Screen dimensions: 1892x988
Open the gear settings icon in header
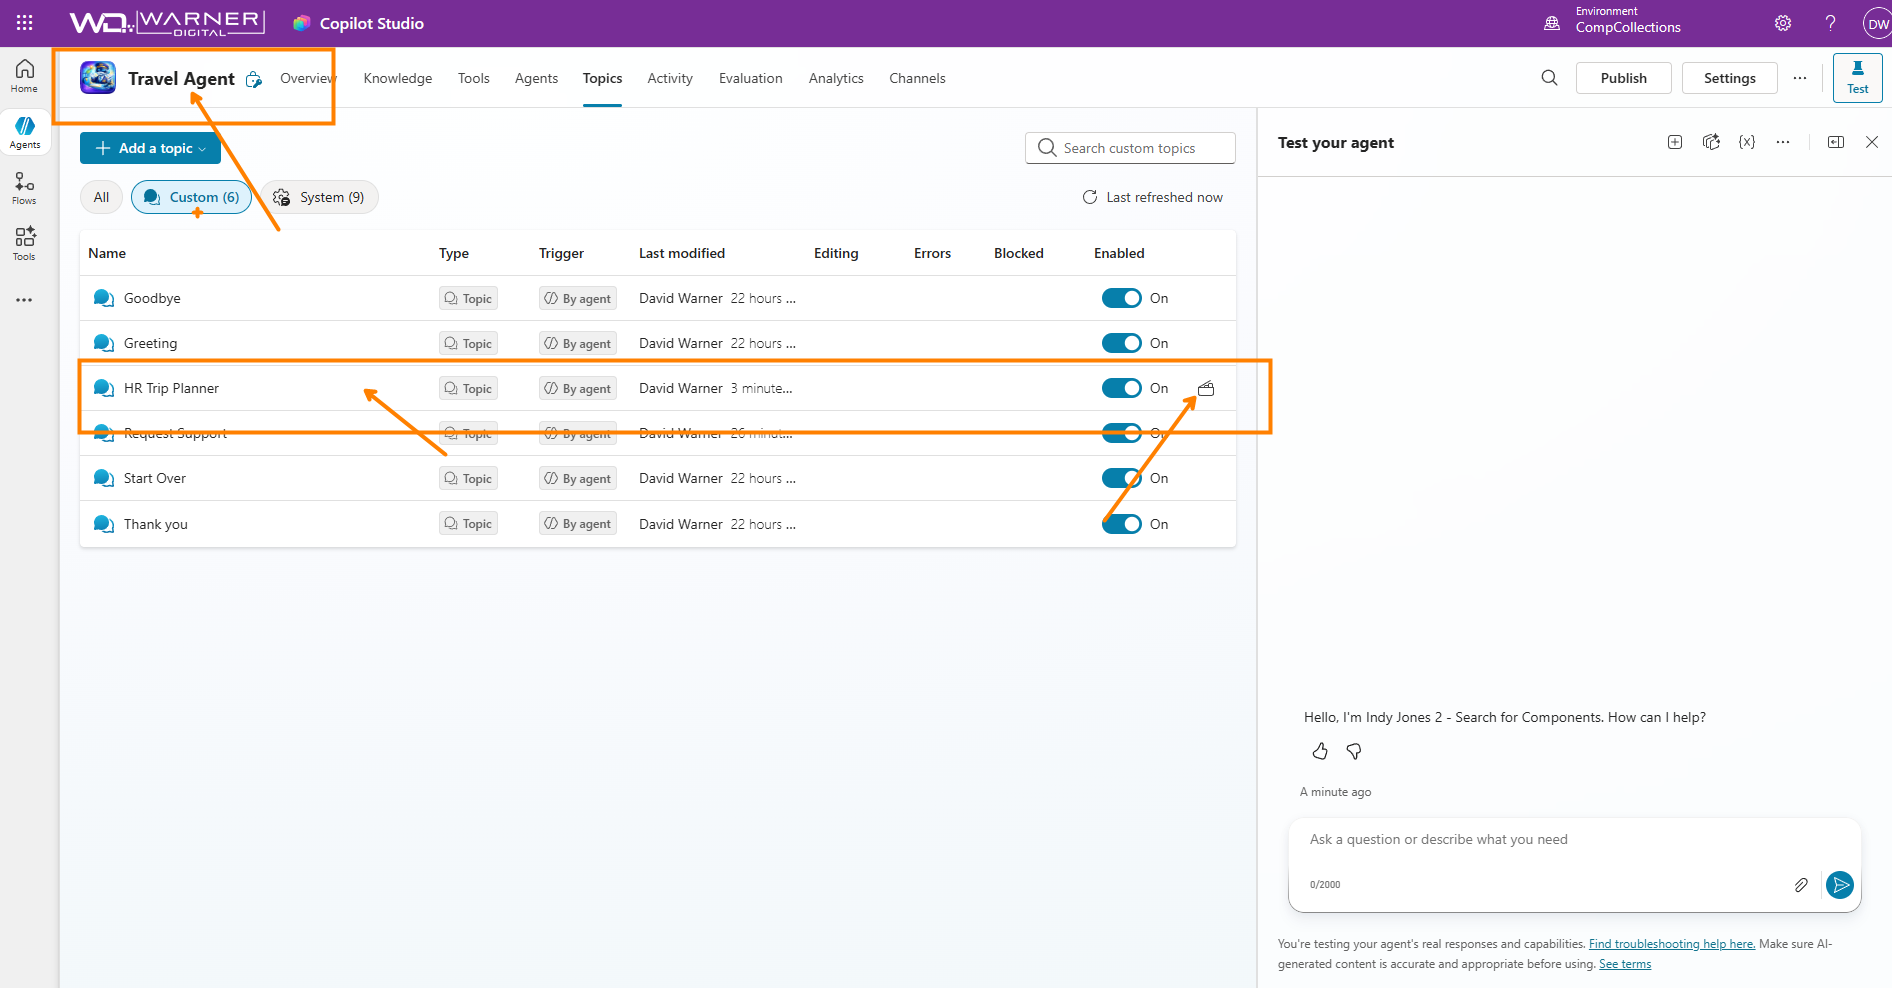[1783, 23]
